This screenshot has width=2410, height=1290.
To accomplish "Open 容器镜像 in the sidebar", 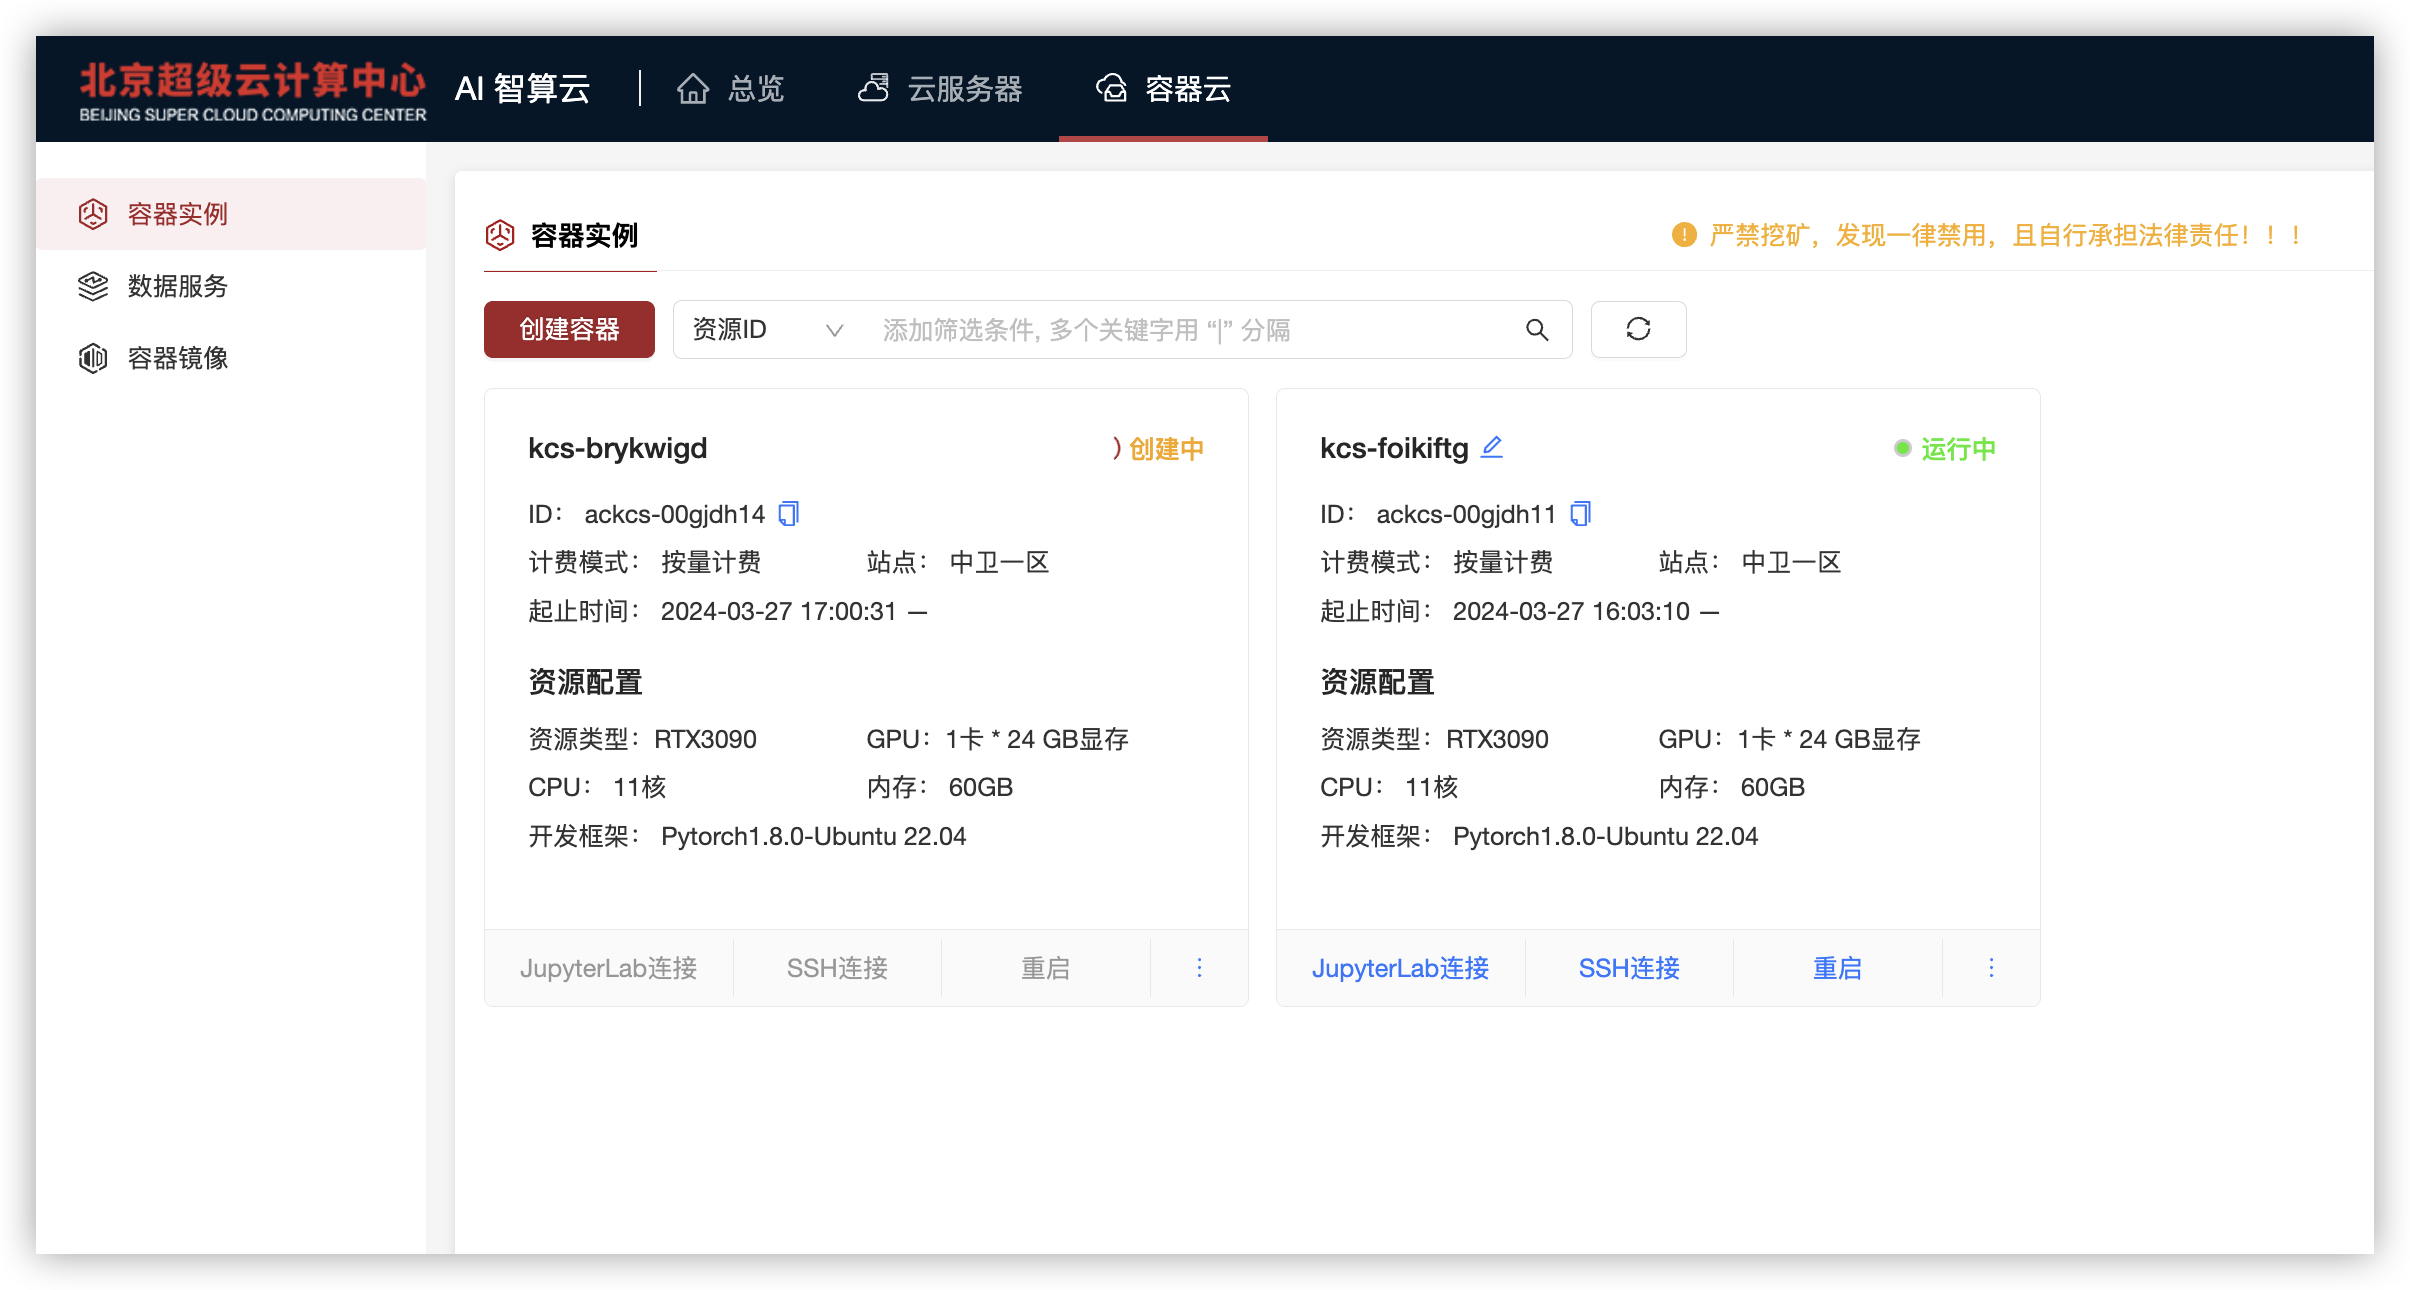I will (x=177, y=358).
